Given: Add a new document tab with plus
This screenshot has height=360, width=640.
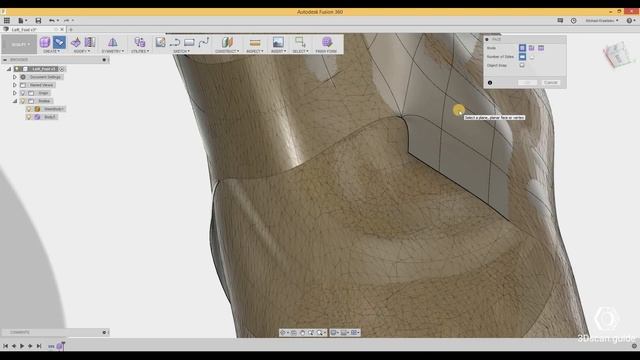Looking at the screenshot, I should pos(71,29).
